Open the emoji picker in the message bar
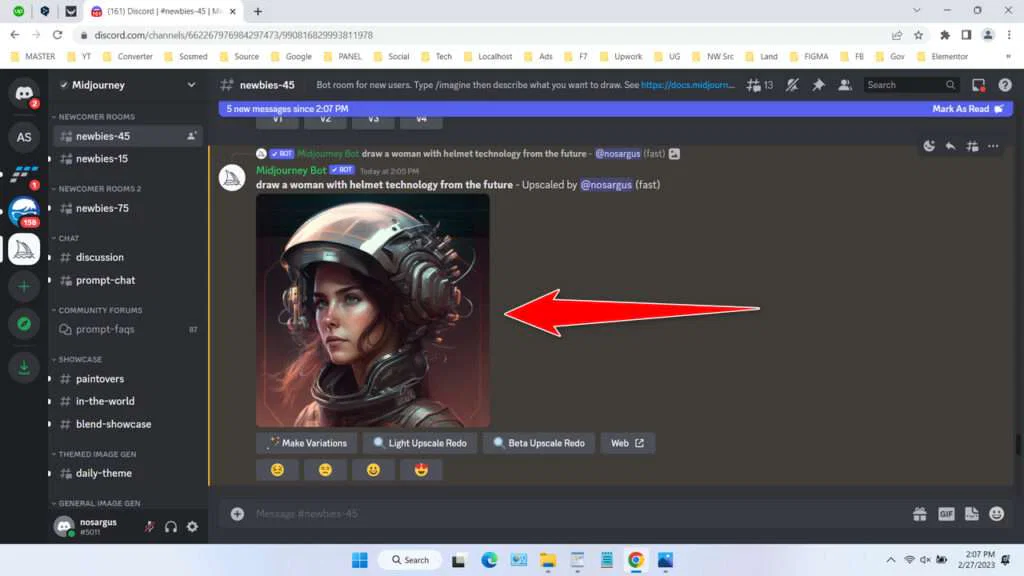 point(995,513)
